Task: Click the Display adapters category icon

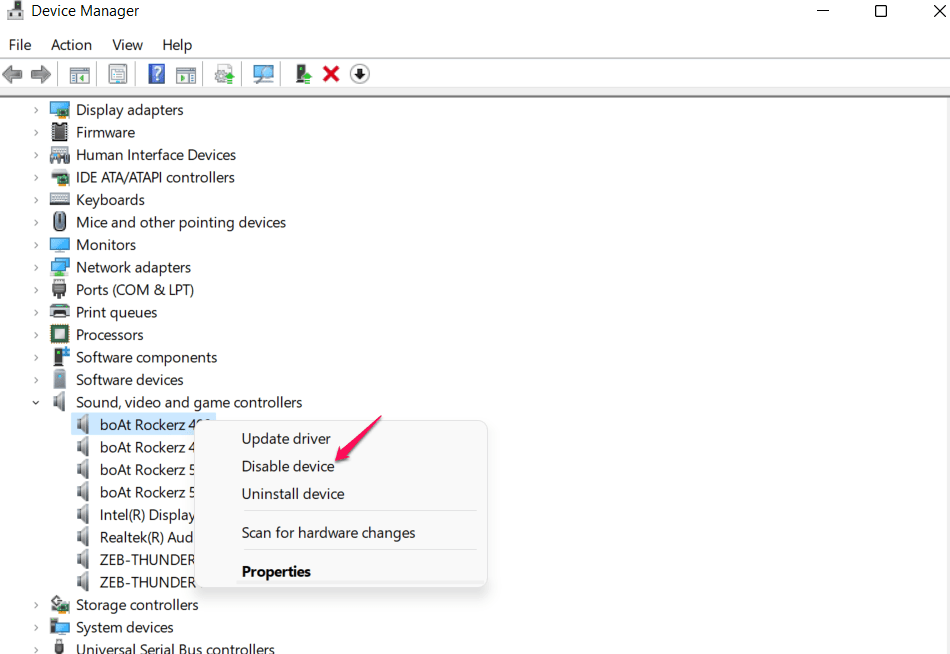Action: click(x=59, y=110)
